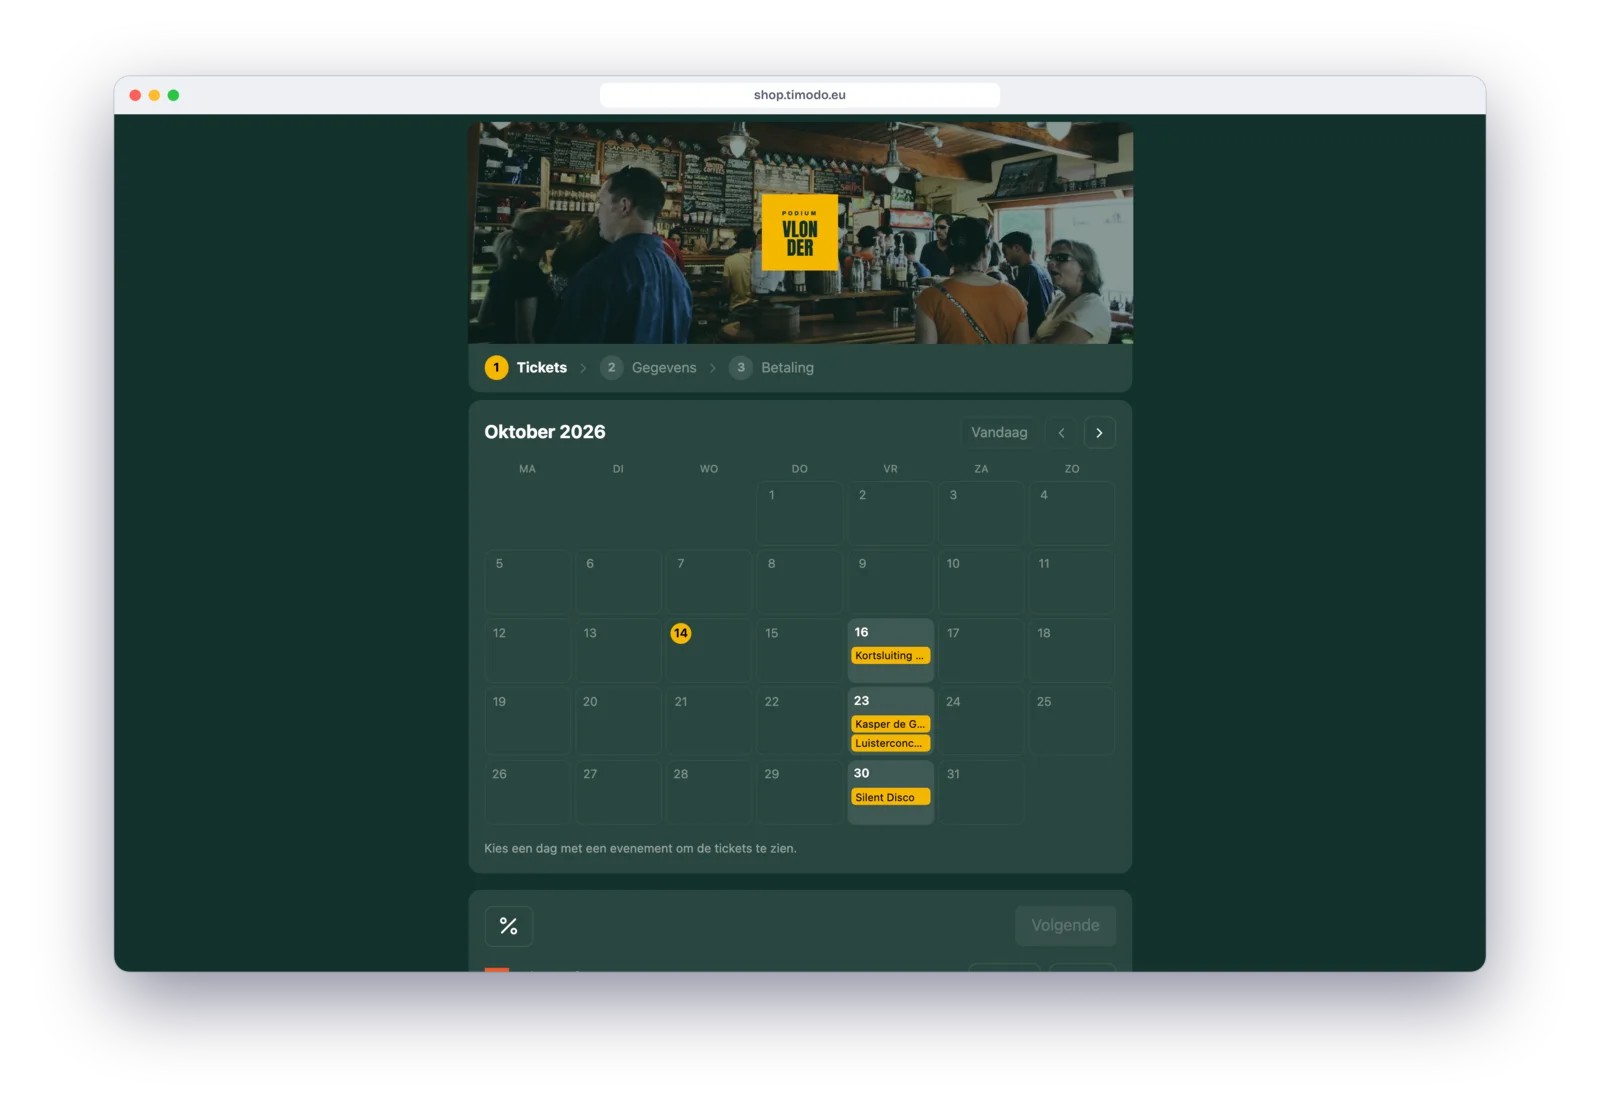Click day 31 in the calendar
1600x1105 pixels.
point(981,793)
